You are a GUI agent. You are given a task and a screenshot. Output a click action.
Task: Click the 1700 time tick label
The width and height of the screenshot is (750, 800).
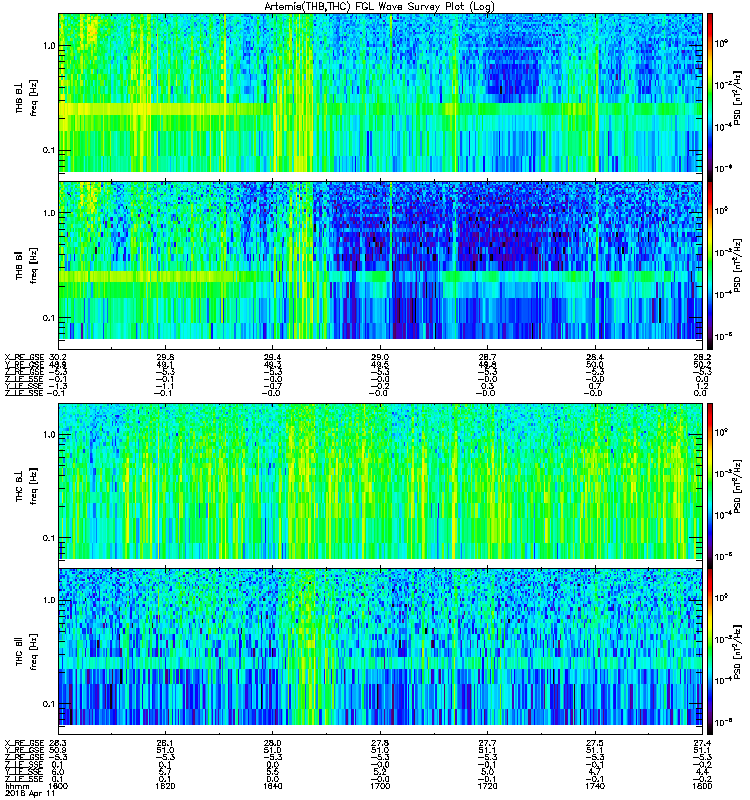(x=380, y=786)
